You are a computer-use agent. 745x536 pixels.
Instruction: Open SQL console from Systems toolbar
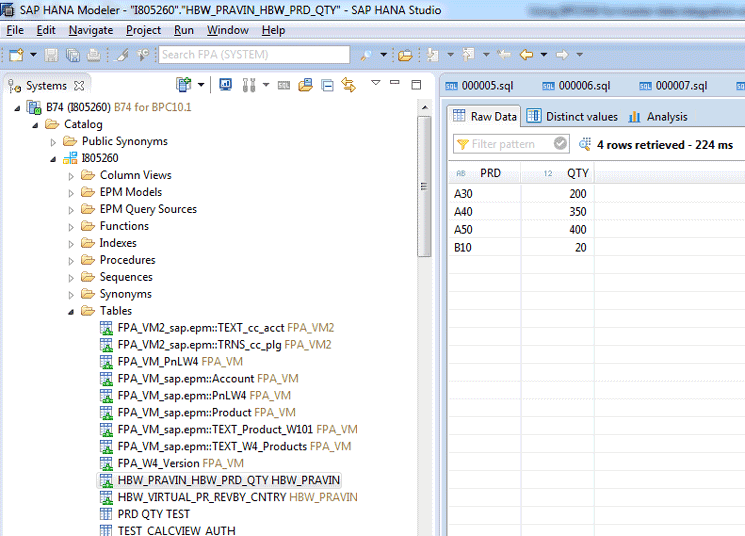284,85
